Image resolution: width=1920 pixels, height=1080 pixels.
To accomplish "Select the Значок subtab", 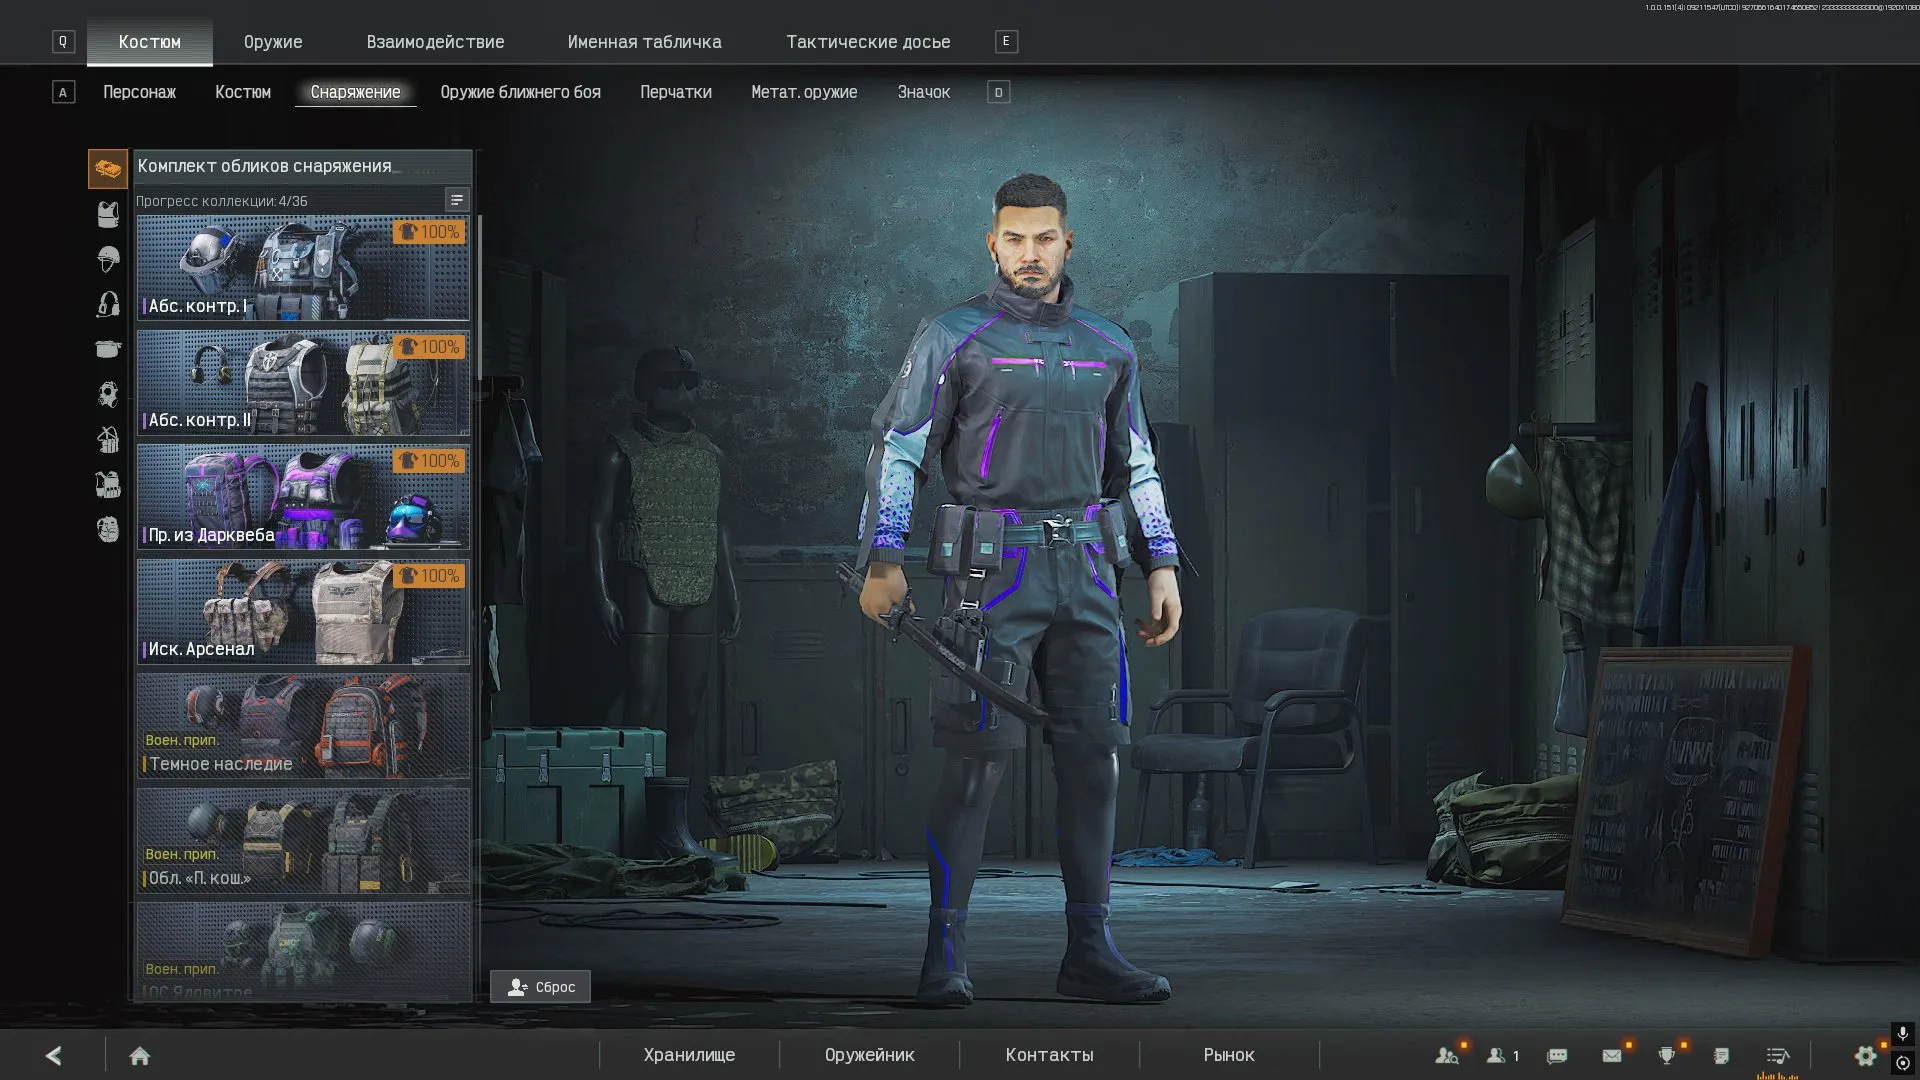I will [x=923, y=92].
